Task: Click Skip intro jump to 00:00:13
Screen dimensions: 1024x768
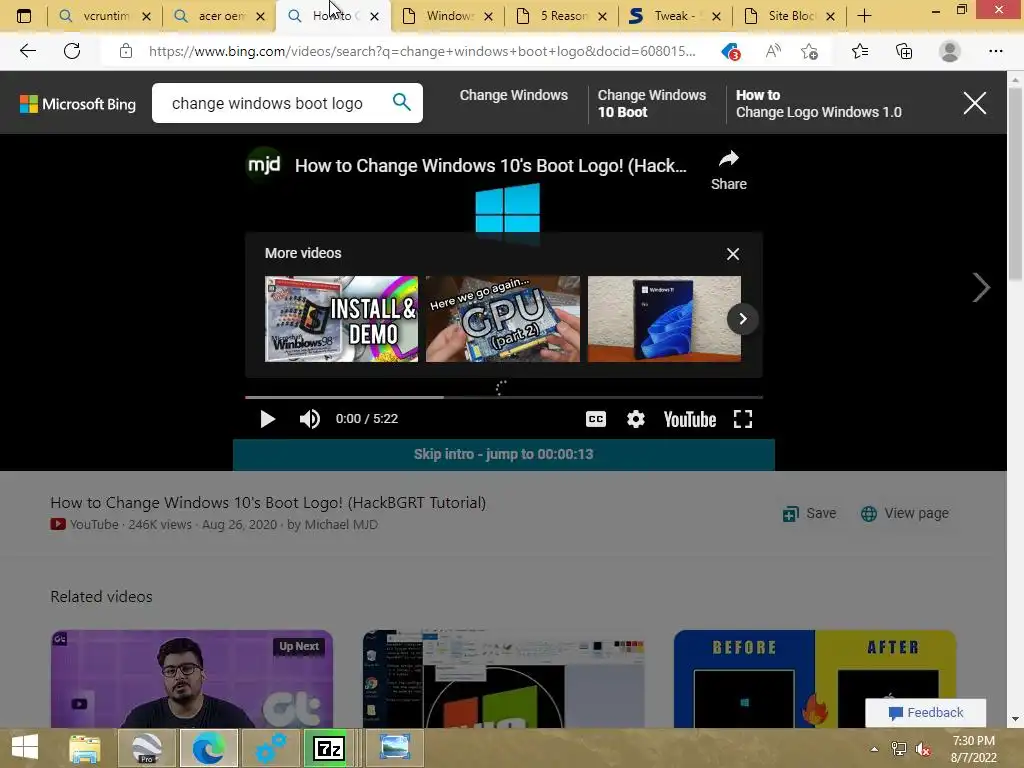Action: click(x=504, y=455)
